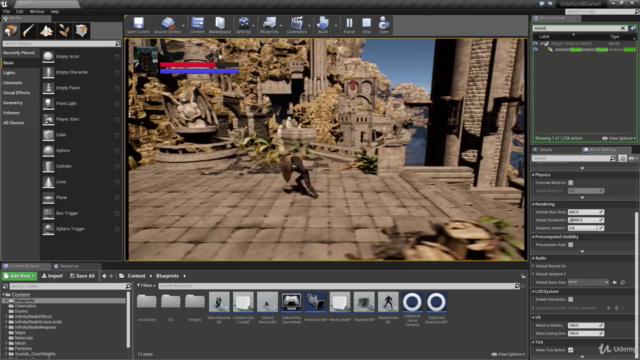Switch to the Details tab
The width and height of the screenshot is (640, 360).
tap(546, 150)
